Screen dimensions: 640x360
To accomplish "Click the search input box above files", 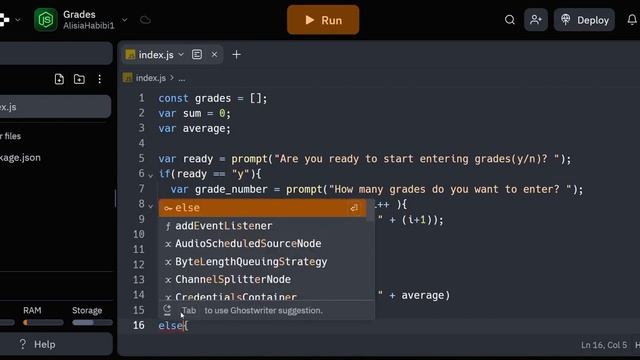I will [56, 53].
